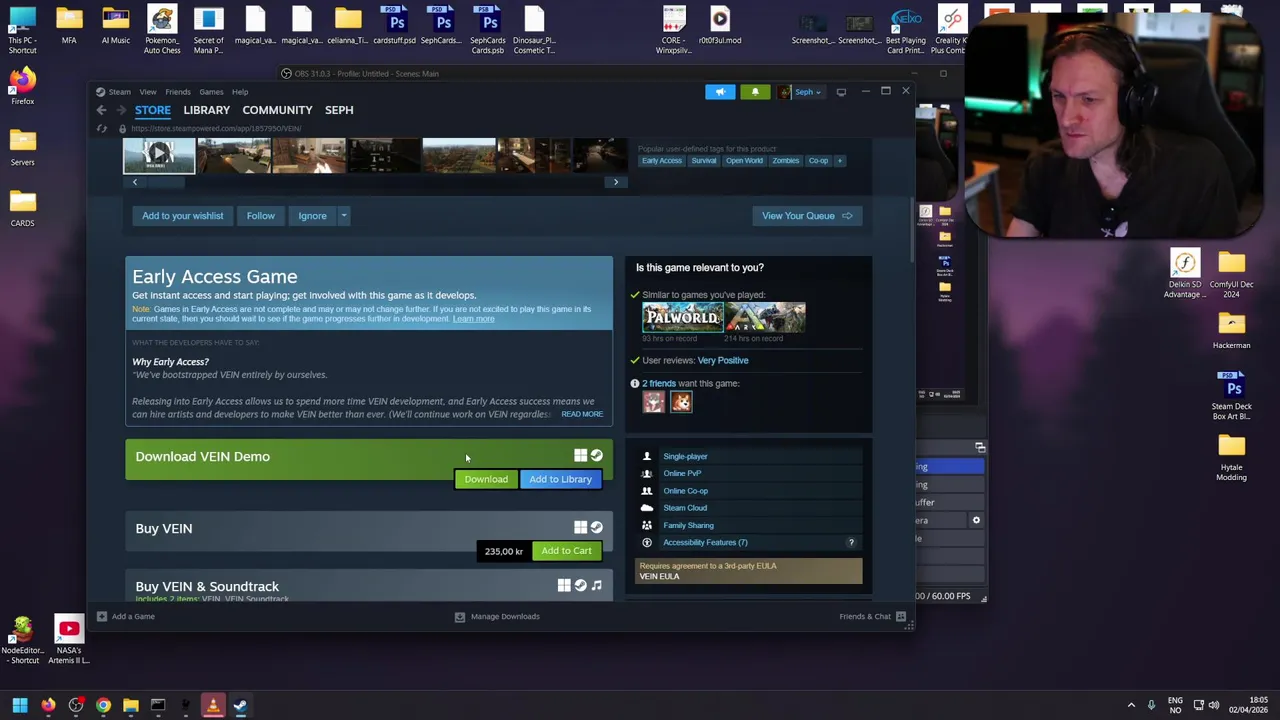Open the Ignore options dropdown arrow
This screenshot has height=720, width=1280.
343,216
